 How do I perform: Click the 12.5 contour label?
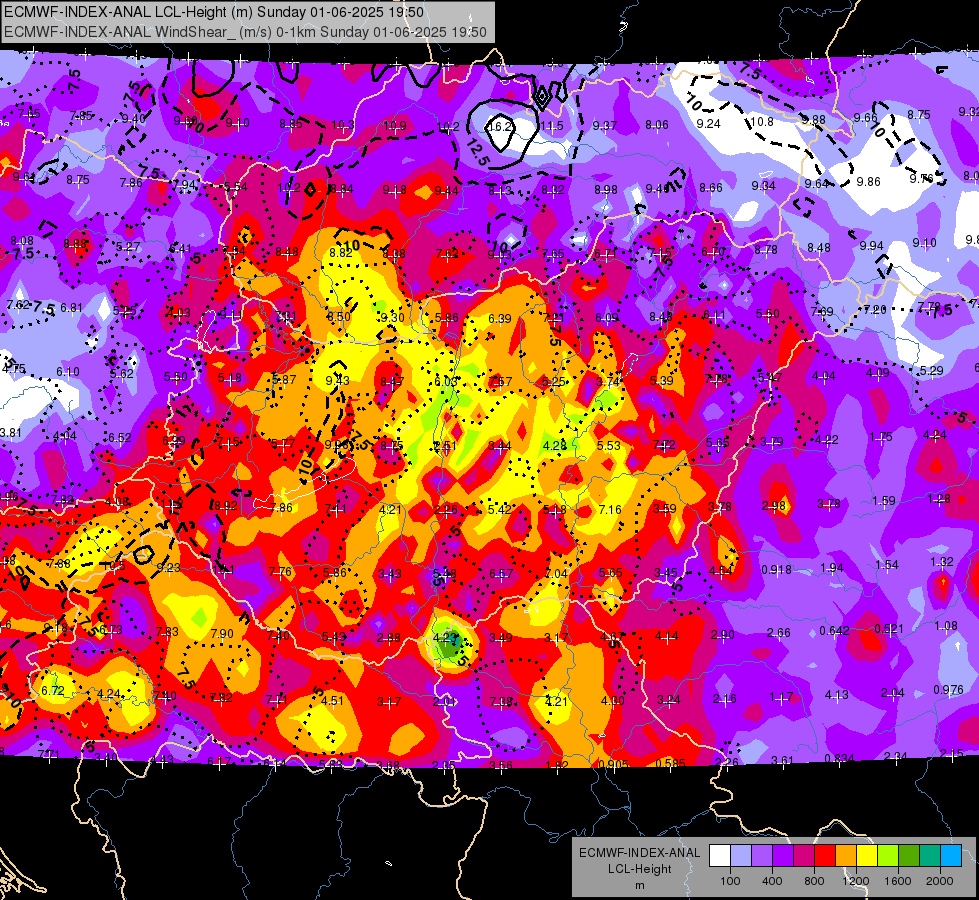tap(476, 152)
